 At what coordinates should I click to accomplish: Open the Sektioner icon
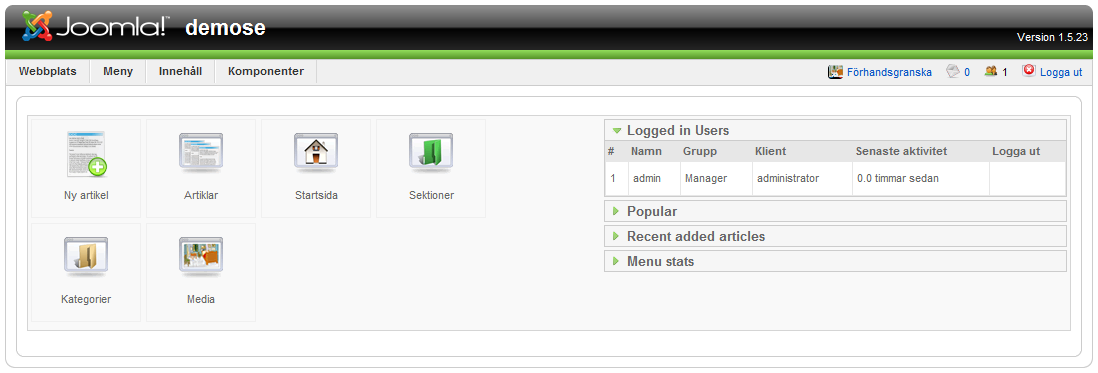click(x=431, y=153)
